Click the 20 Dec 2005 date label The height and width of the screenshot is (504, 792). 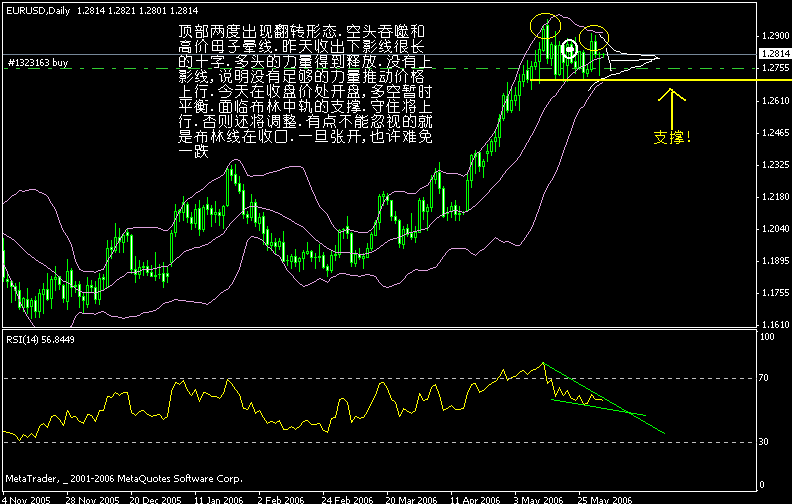[x=156, y=499]
